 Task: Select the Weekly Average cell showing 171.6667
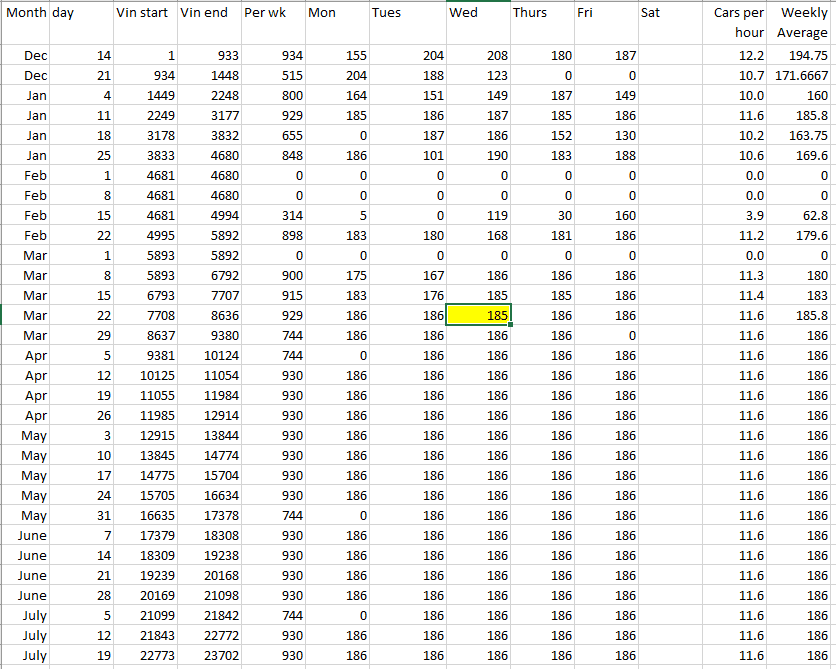802,76
